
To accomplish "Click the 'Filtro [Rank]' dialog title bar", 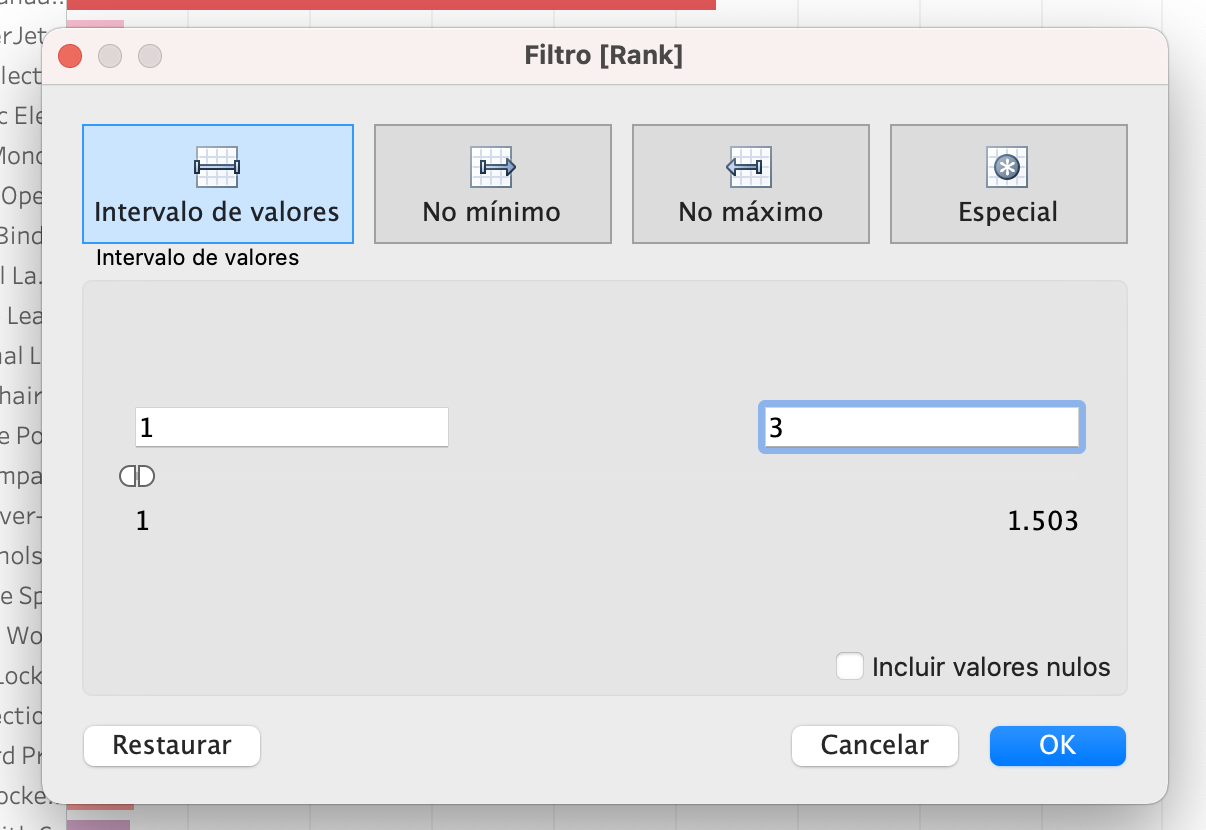I will [603, 55].
